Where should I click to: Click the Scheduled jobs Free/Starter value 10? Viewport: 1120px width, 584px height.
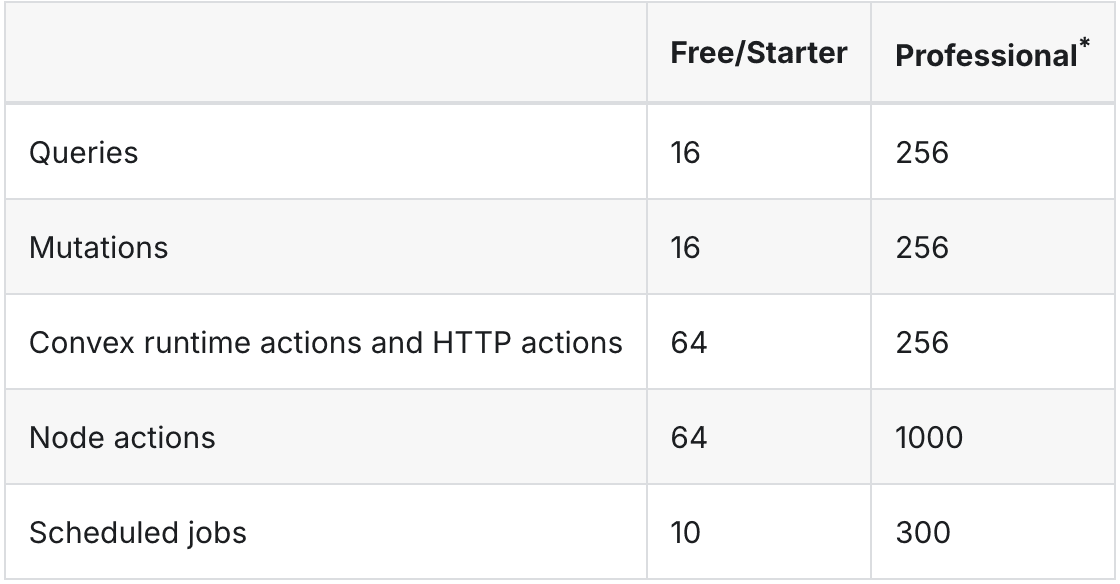point(688,532)
